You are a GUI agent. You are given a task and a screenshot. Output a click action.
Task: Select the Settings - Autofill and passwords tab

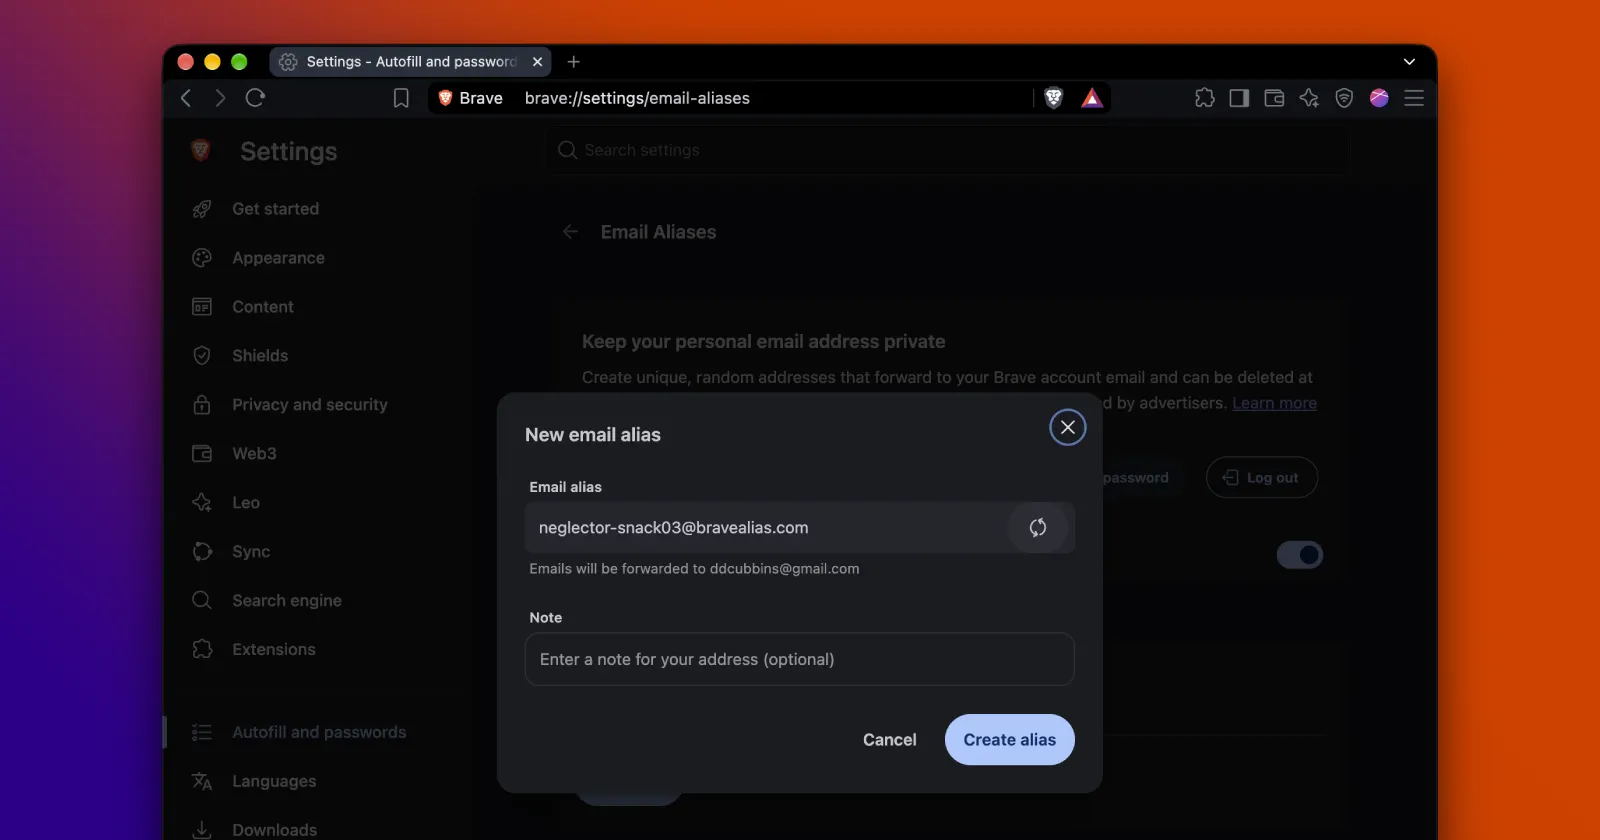coord(410,62)
